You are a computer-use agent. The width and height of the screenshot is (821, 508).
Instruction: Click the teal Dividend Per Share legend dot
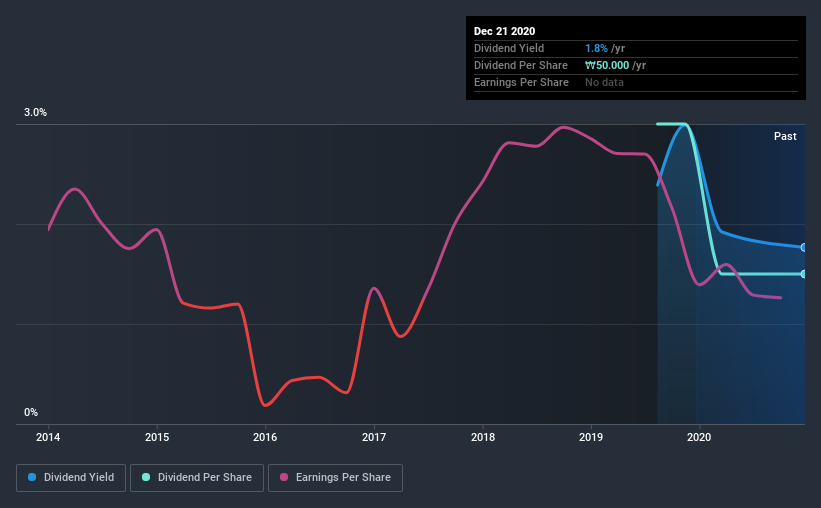(146, 477)
